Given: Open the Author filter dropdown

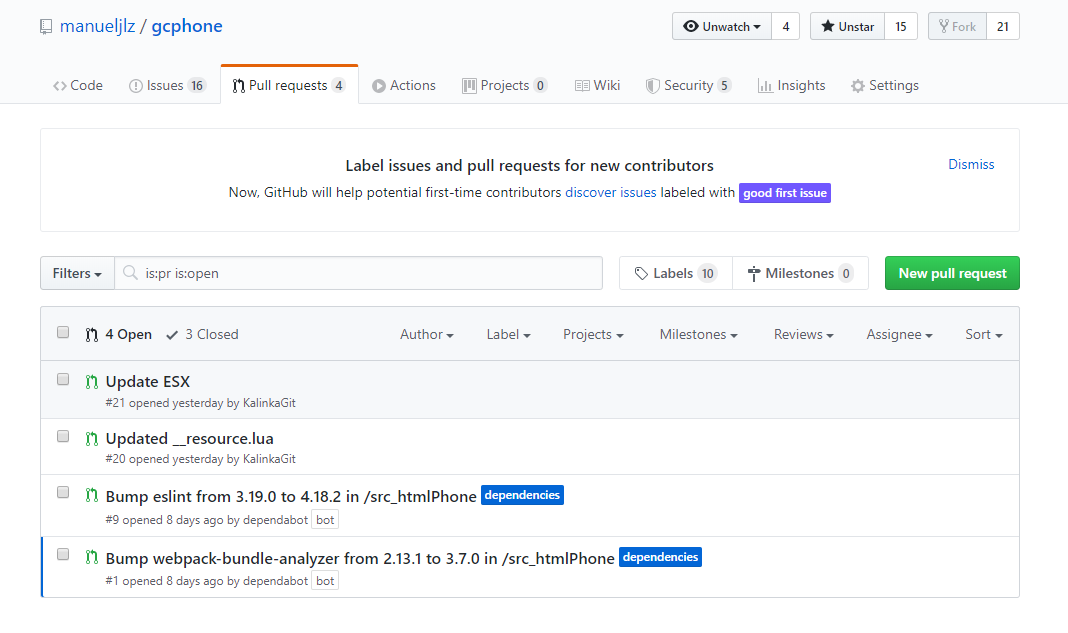Looking at the screenshot, I should click(426, 335).
